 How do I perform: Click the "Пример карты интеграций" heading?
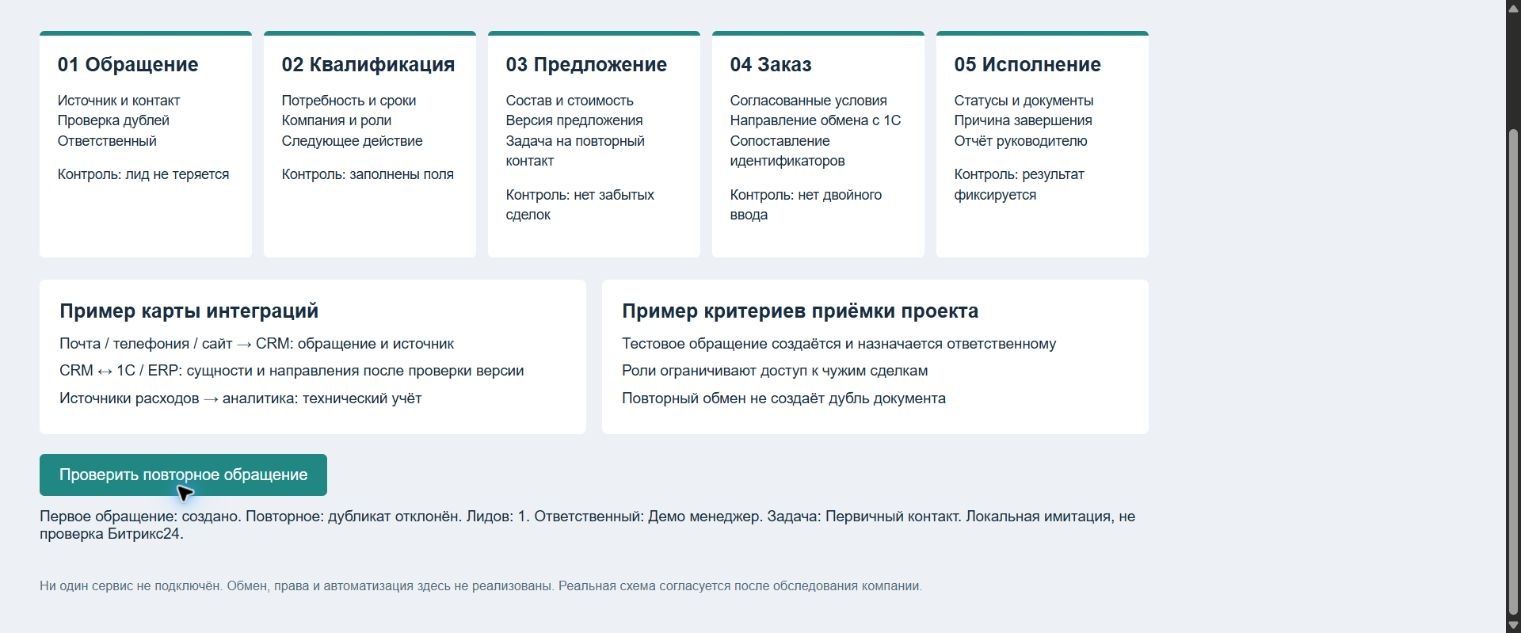point(189,311)
